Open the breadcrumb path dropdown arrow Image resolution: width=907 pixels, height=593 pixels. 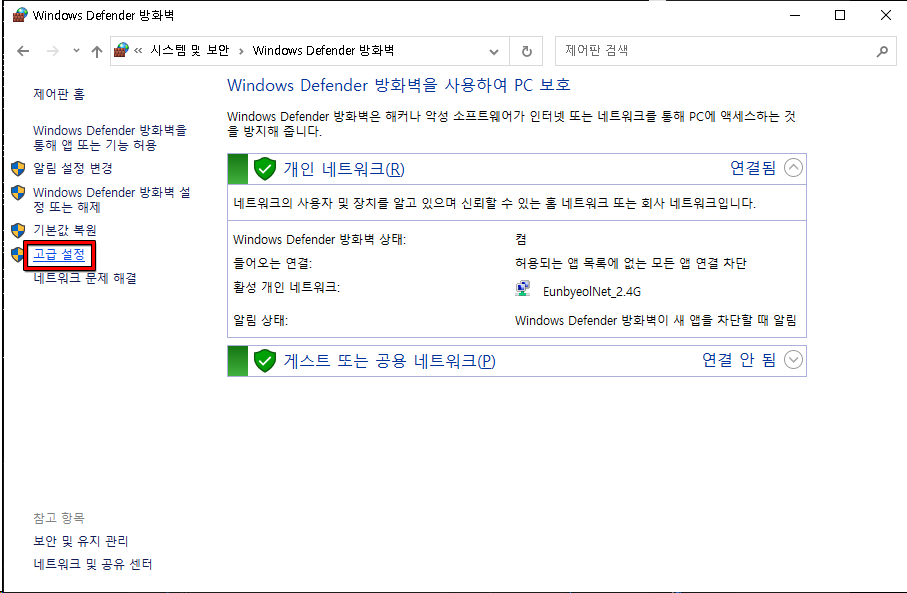[x=493, y=51]
